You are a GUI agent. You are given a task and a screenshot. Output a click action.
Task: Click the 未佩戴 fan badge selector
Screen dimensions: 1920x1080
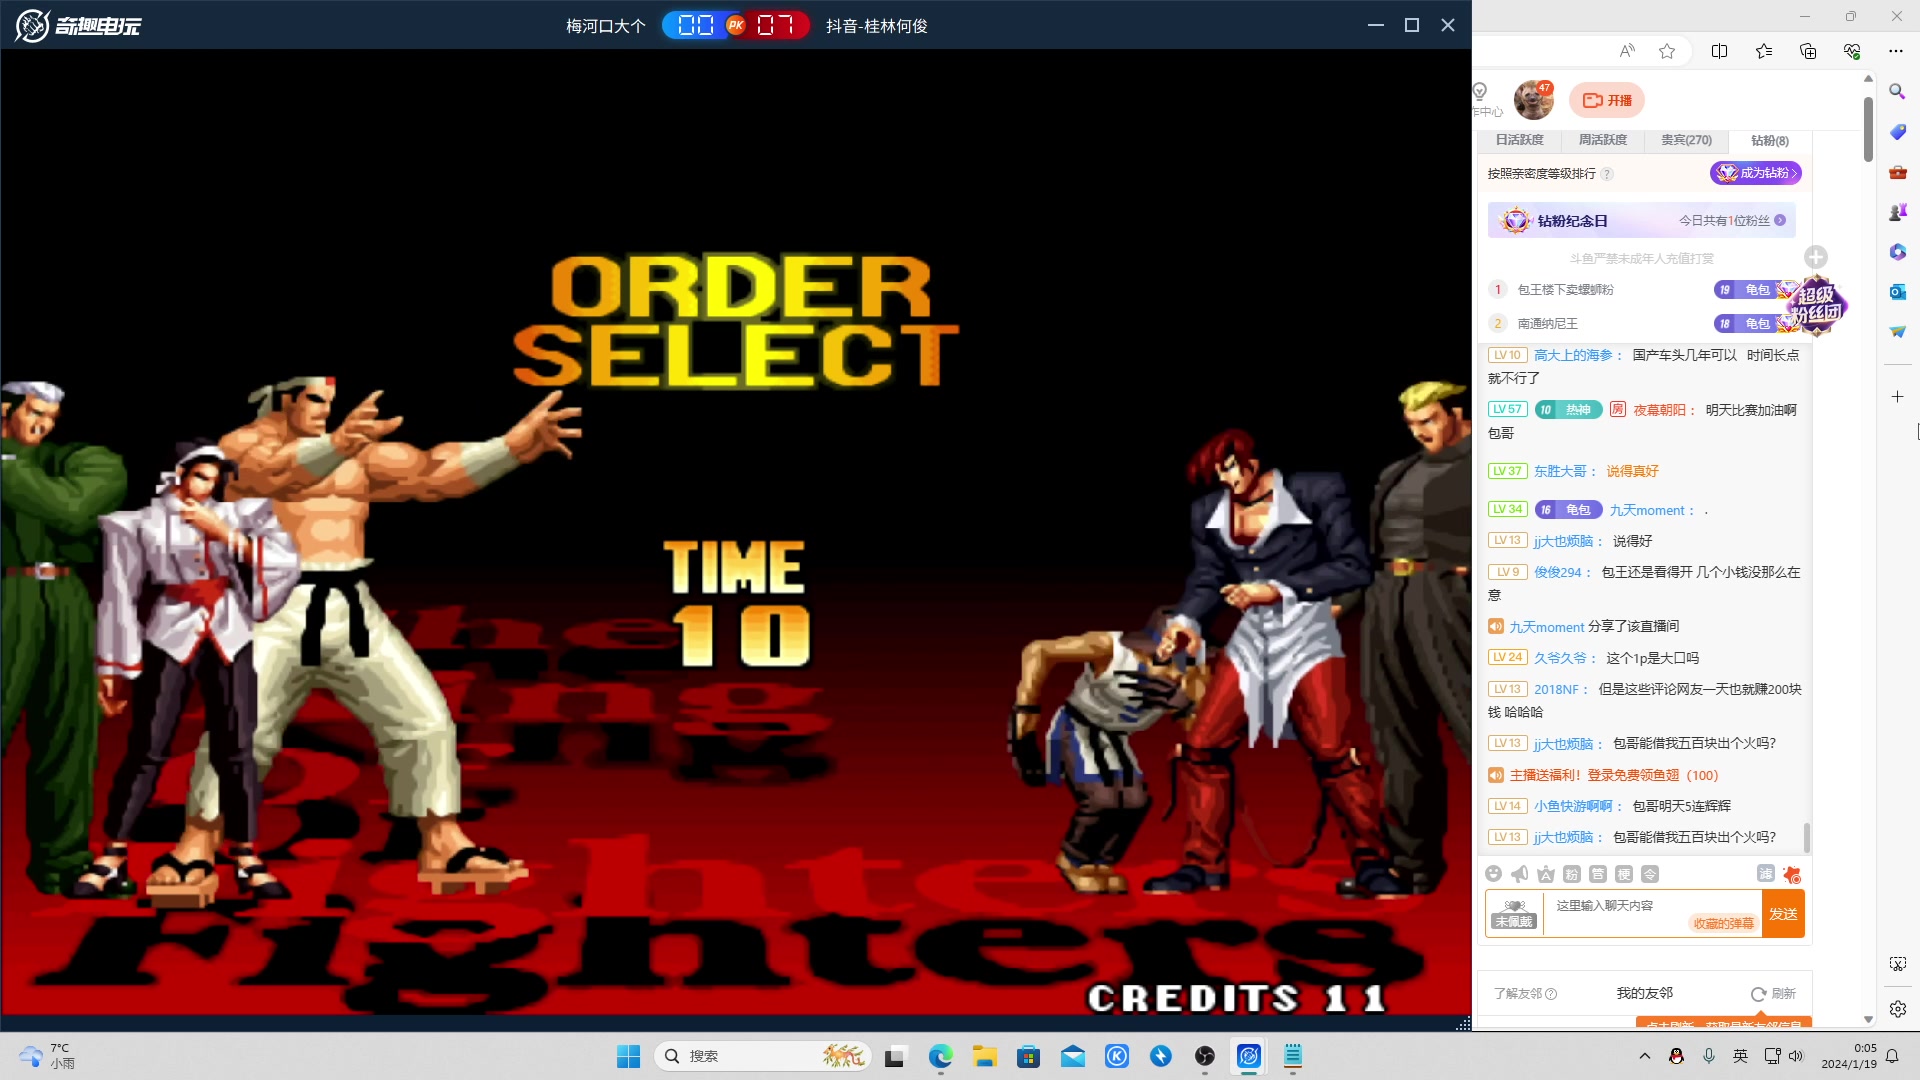[x=1514, y=914]
